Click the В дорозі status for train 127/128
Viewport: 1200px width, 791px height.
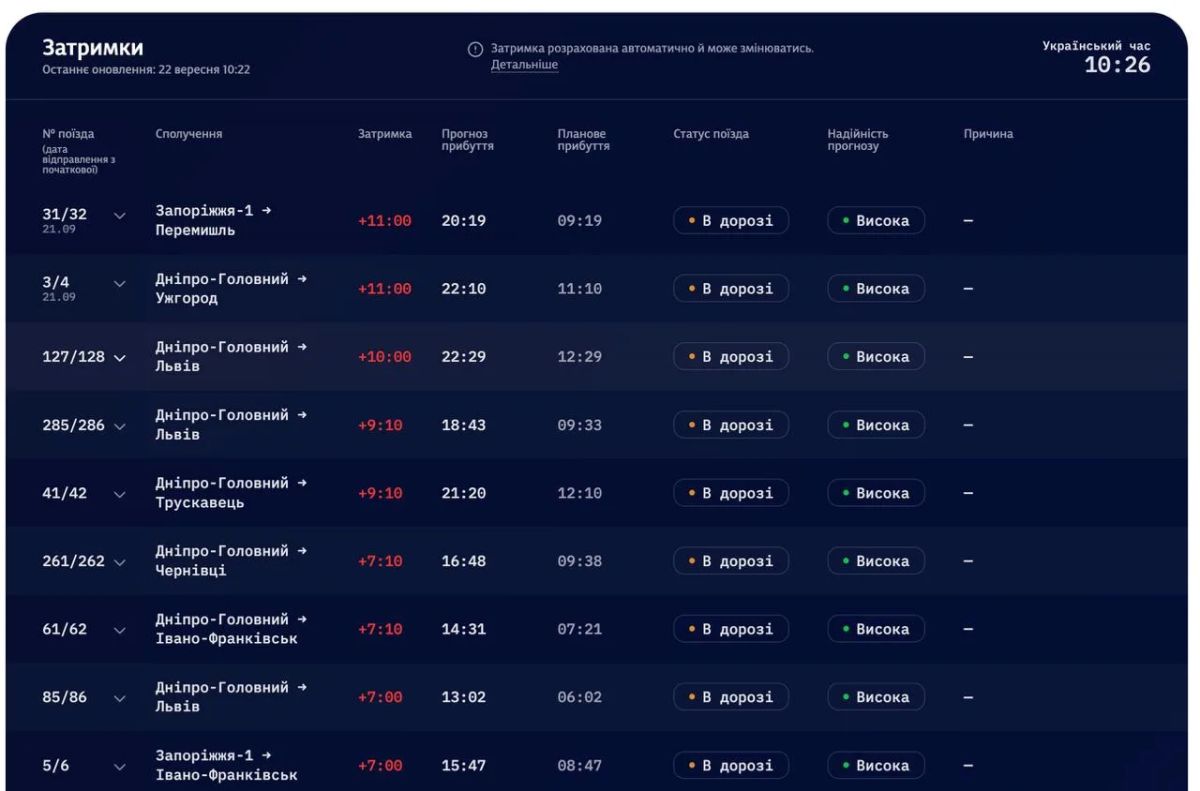pyautogui.click(x=731, y=357)
